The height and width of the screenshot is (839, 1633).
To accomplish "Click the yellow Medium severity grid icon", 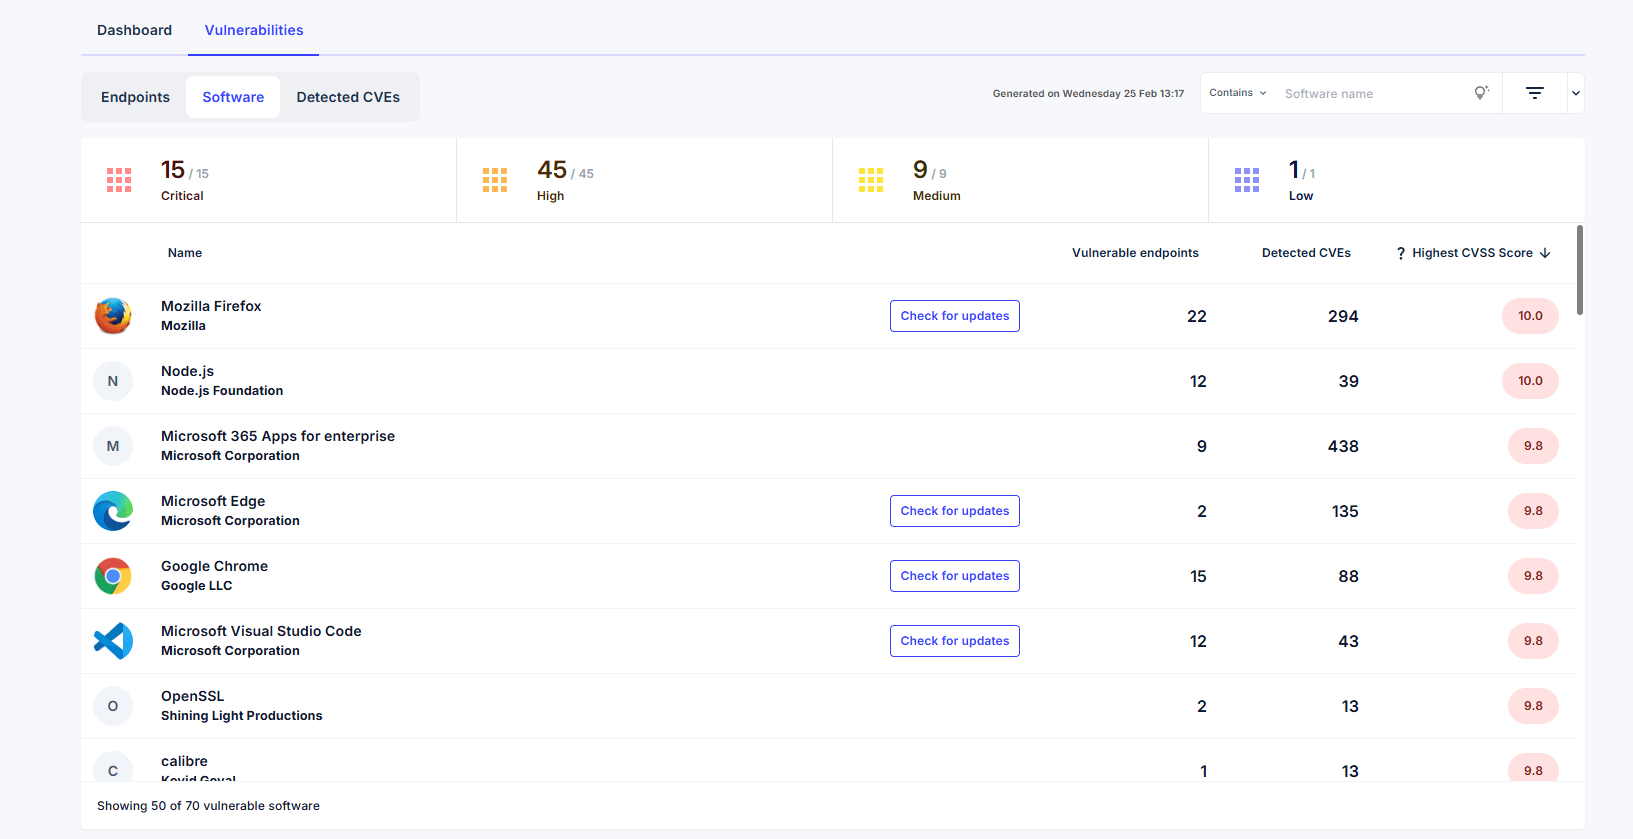I will pyautogui.click(x=871, y=180).
